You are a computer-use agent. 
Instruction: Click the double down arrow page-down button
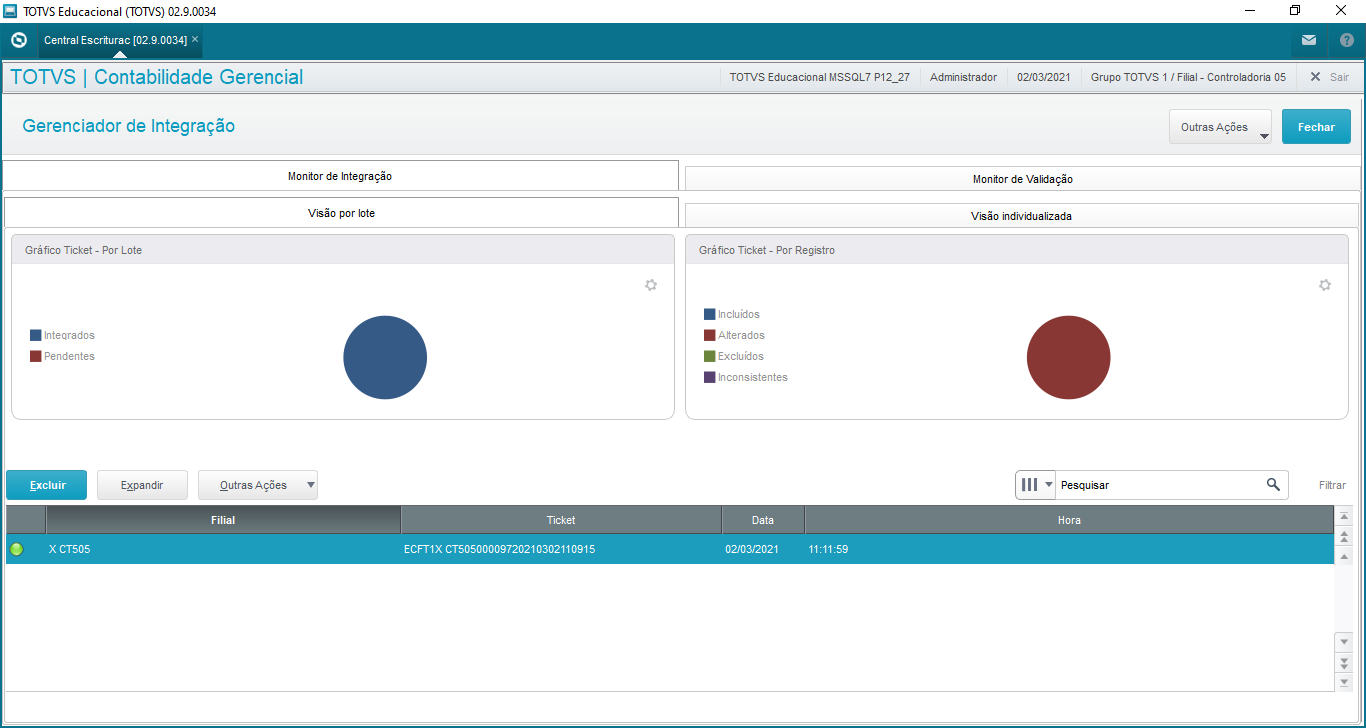pos(1344,661)
